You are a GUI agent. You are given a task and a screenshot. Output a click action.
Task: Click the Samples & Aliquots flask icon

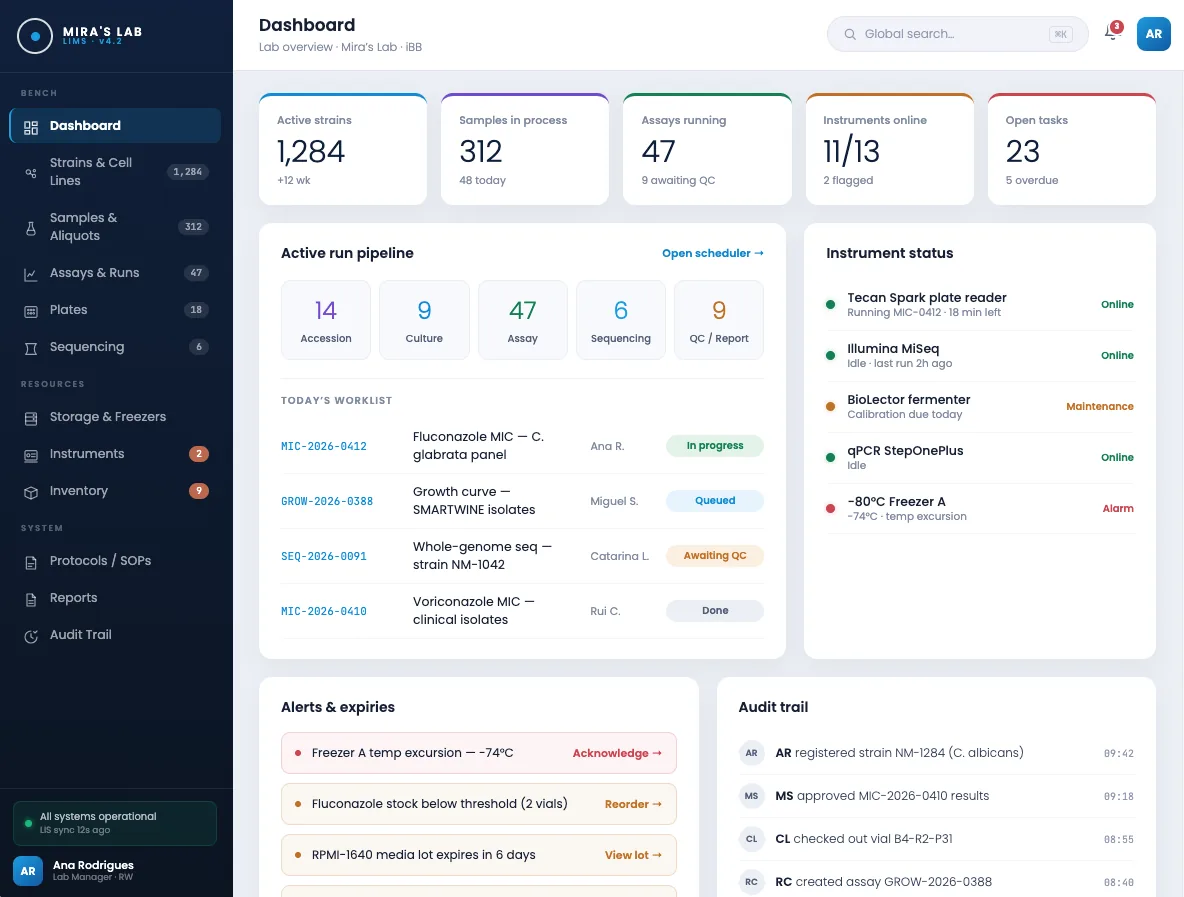point(31,228)
